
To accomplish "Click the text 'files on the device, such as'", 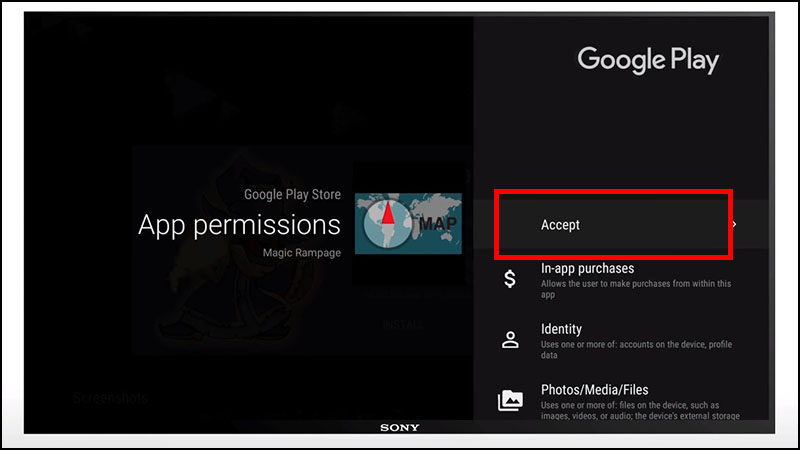I will click(671, 405).
